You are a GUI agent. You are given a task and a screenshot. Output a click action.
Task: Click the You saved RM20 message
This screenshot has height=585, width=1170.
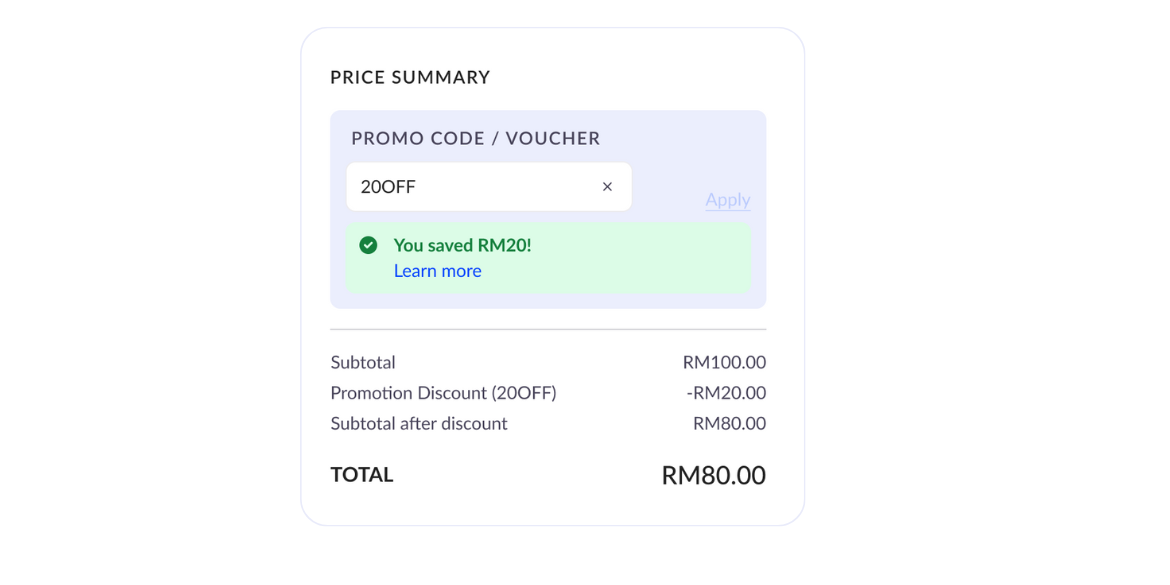pos(461,245)
